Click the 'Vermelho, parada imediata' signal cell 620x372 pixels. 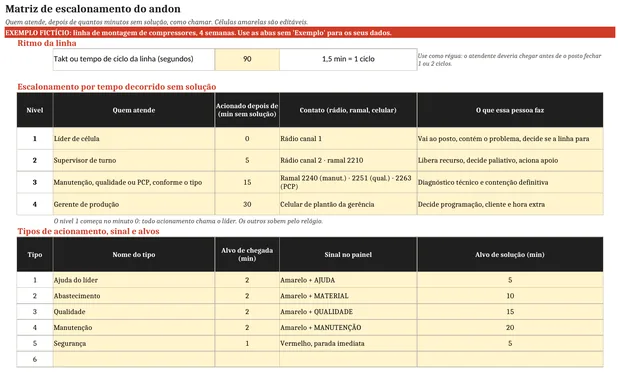coord(348,343)
